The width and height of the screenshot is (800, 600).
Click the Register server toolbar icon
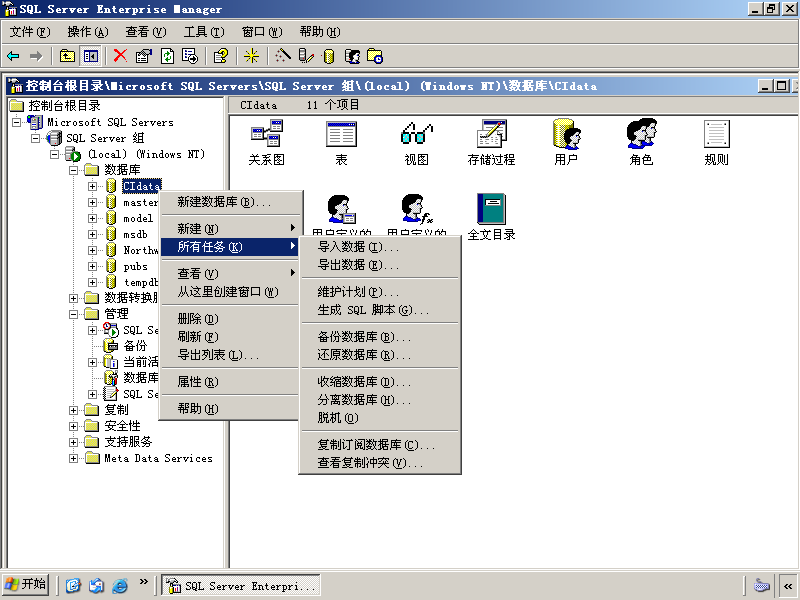(x=306, y=56)
